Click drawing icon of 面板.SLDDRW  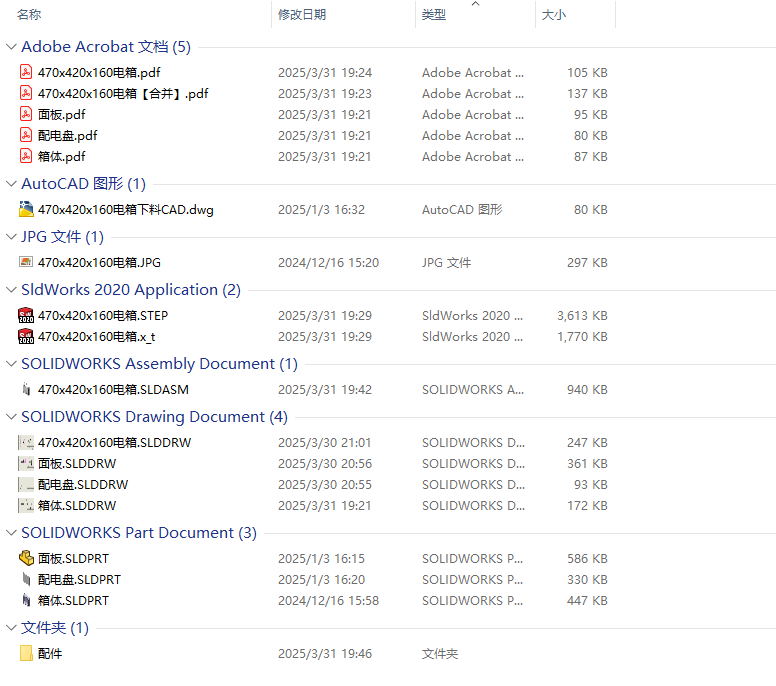pyautogui.click(x=26, y=463)
